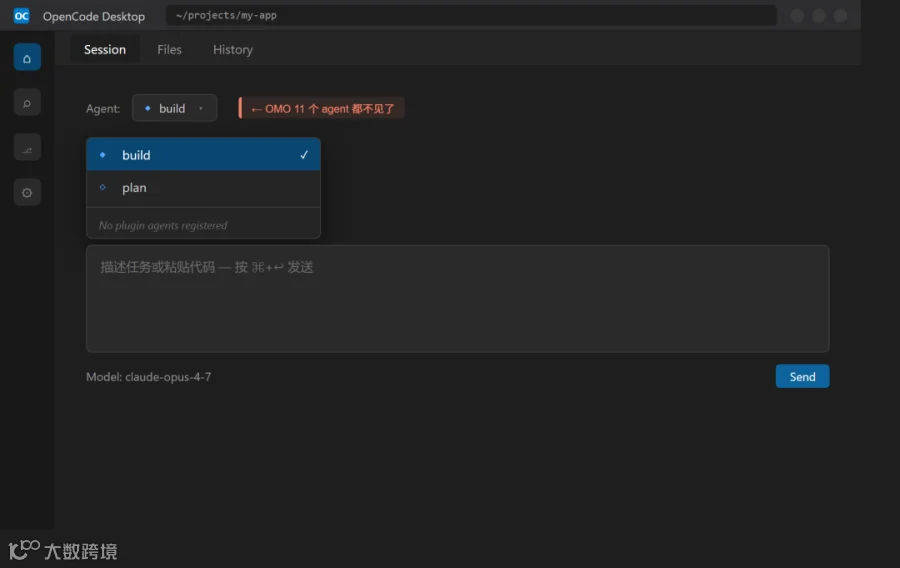Viewport: 900px width, 568px height.
Task: Select the build agent option
Action: pos(203,154)
